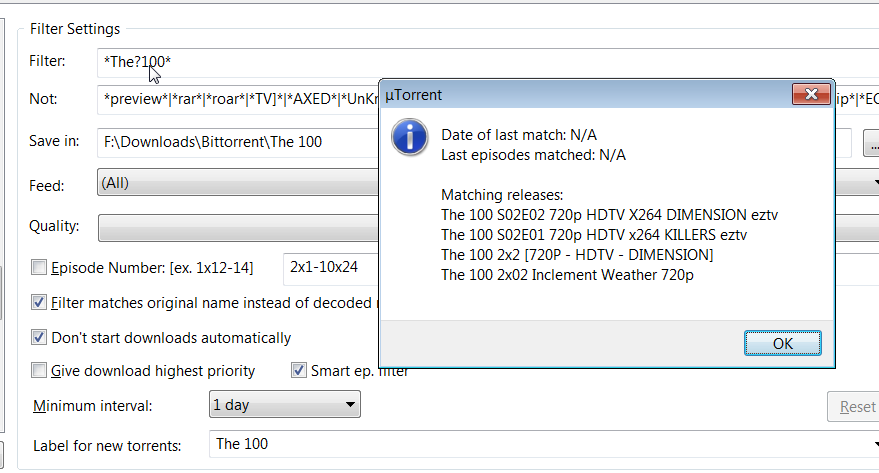Click 'Date of last match: N/A' text
Viewport: 879px width, 473px height.
pos(519,135)
